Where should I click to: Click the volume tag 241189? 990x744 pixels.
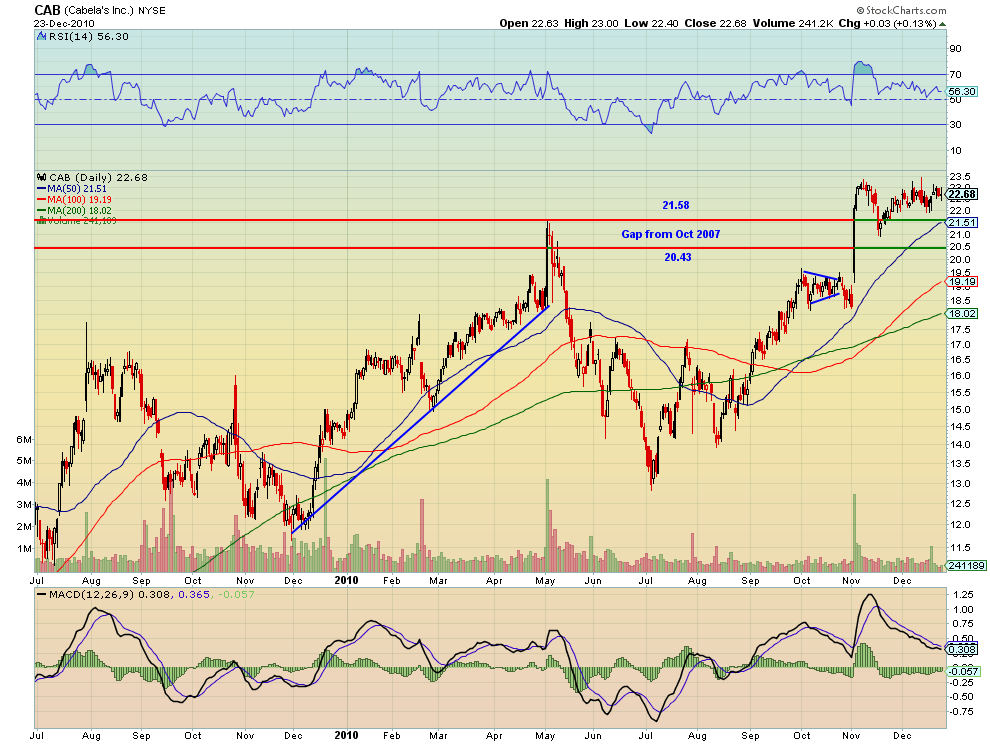click(966, 565)
